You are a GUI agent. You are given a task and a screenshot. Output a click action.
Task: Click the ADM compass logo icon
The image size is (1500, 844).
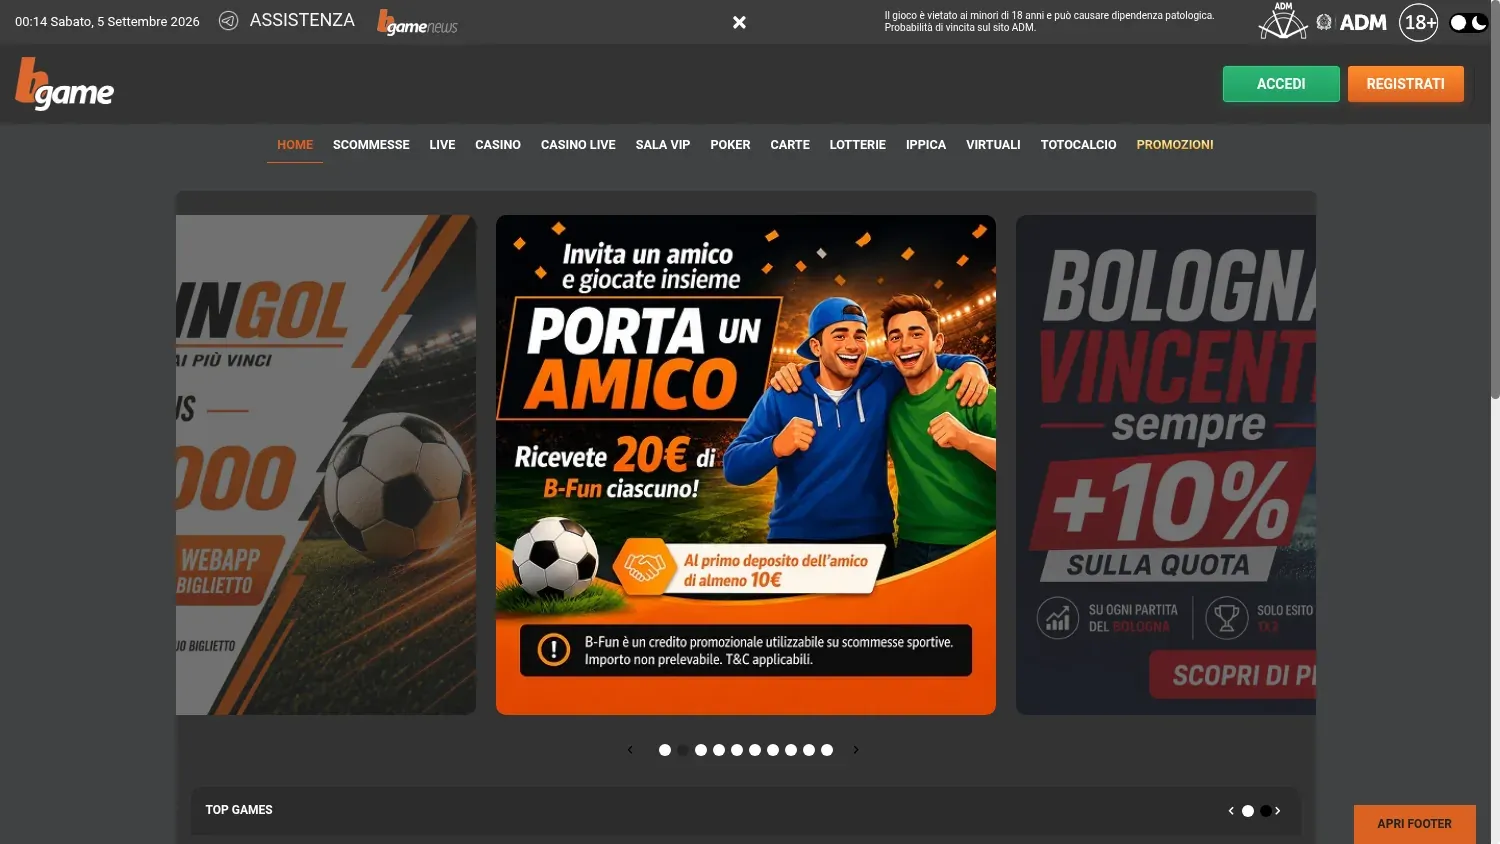(1283, 21)
